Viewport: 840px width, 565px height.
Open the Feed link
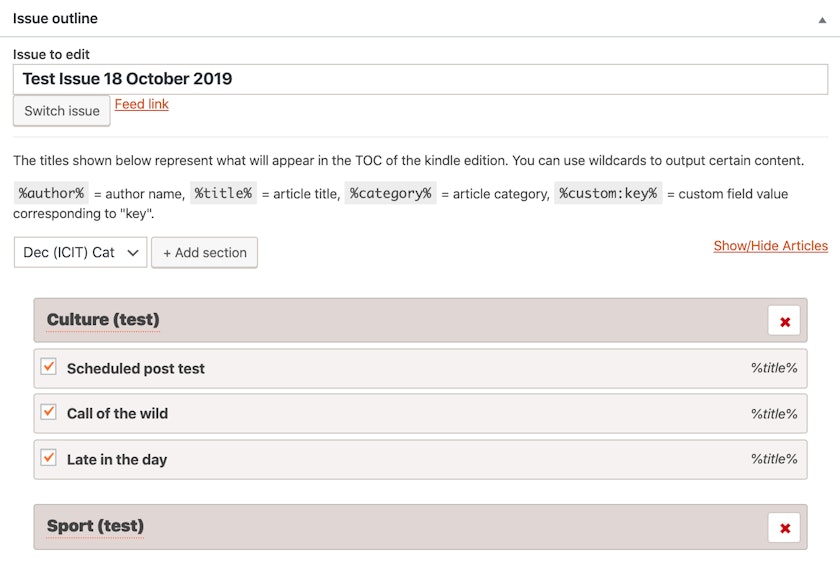[142, 104]
